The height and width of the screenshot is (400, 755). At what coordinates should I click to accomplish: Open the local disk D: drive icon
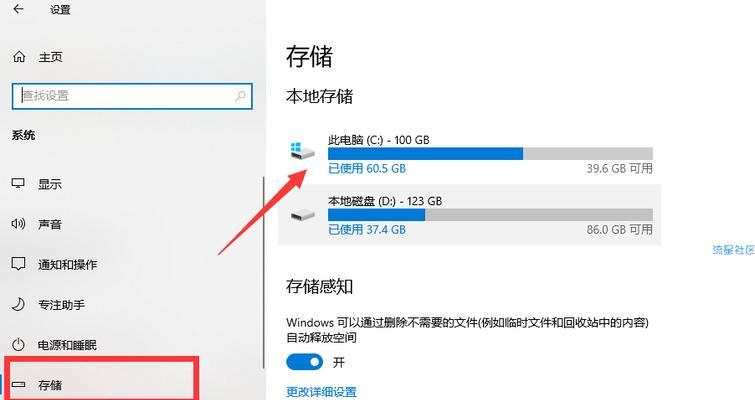(x=303, y=214)
